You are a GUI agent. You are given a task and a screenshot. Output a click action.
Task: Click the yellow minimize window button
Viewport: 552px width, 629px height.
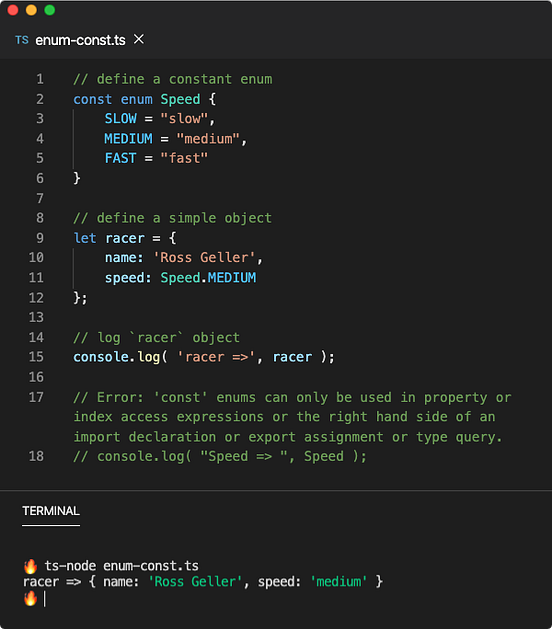(x=31, y=10)
